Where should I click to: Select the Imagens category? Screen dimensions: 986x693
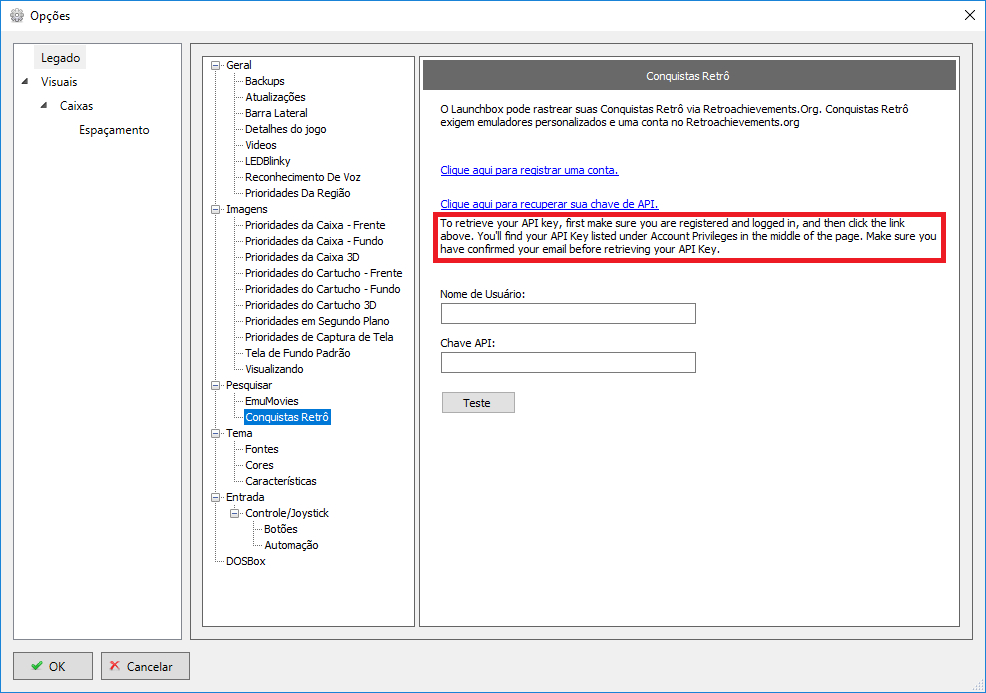point(246,209)
